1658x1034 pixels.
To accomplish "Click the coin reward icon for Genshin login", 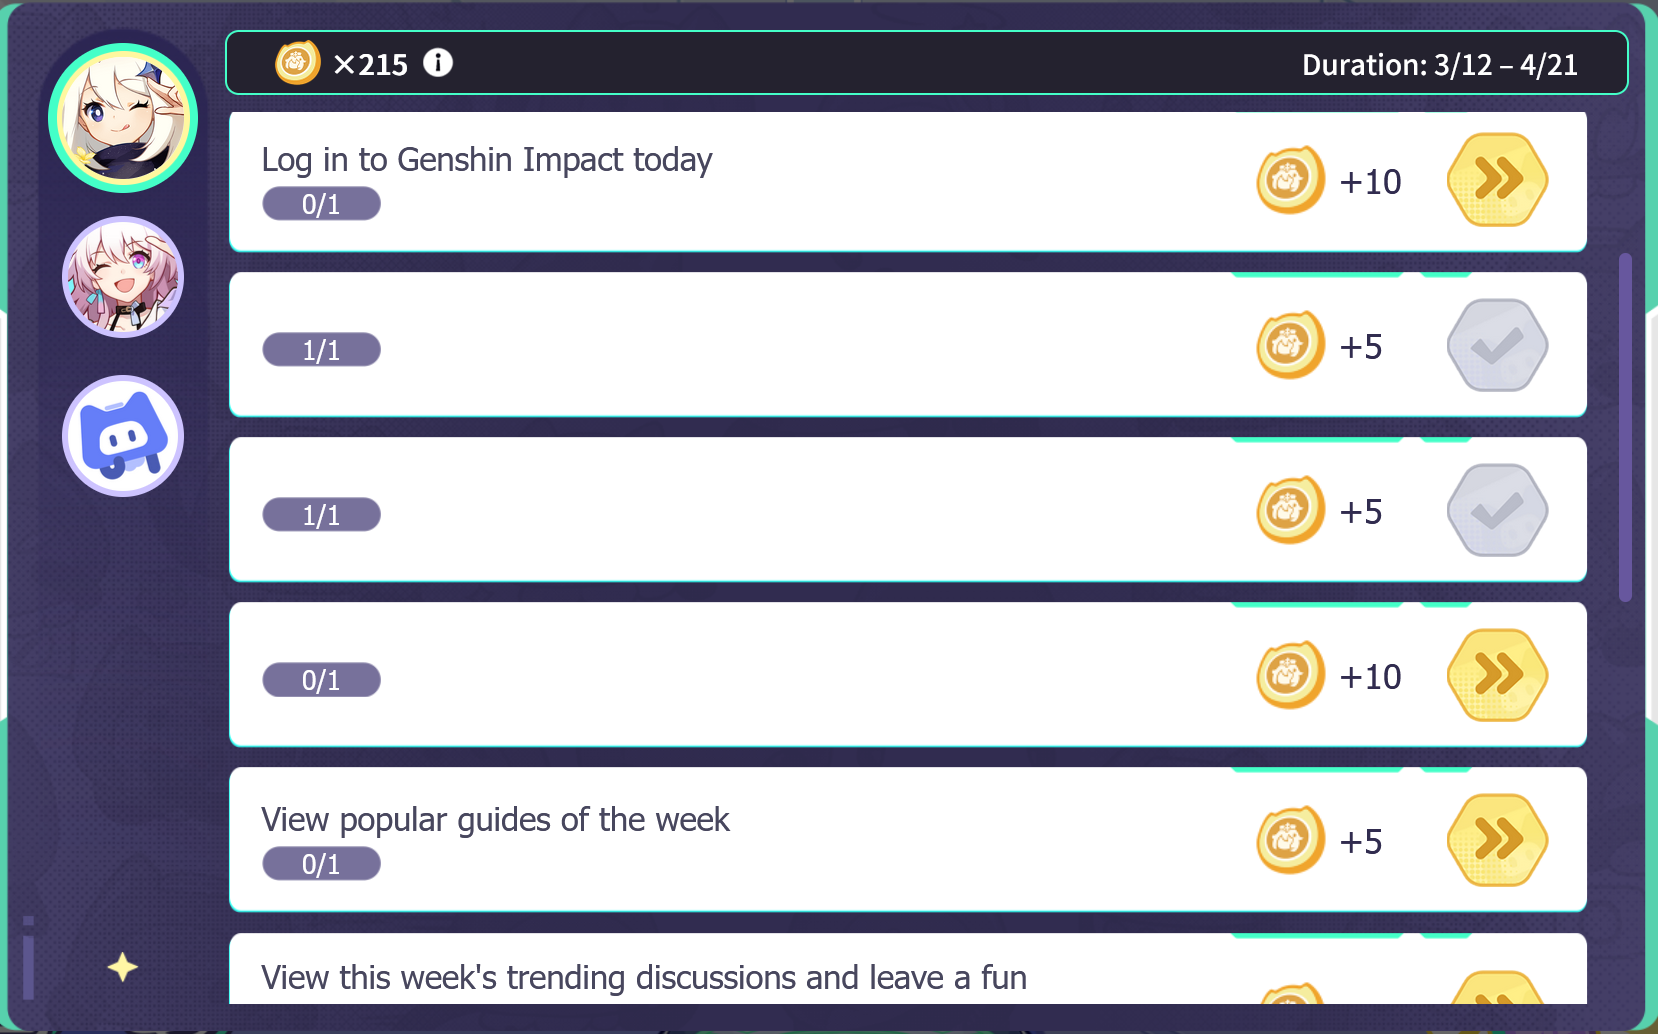I will (1290, 181).
